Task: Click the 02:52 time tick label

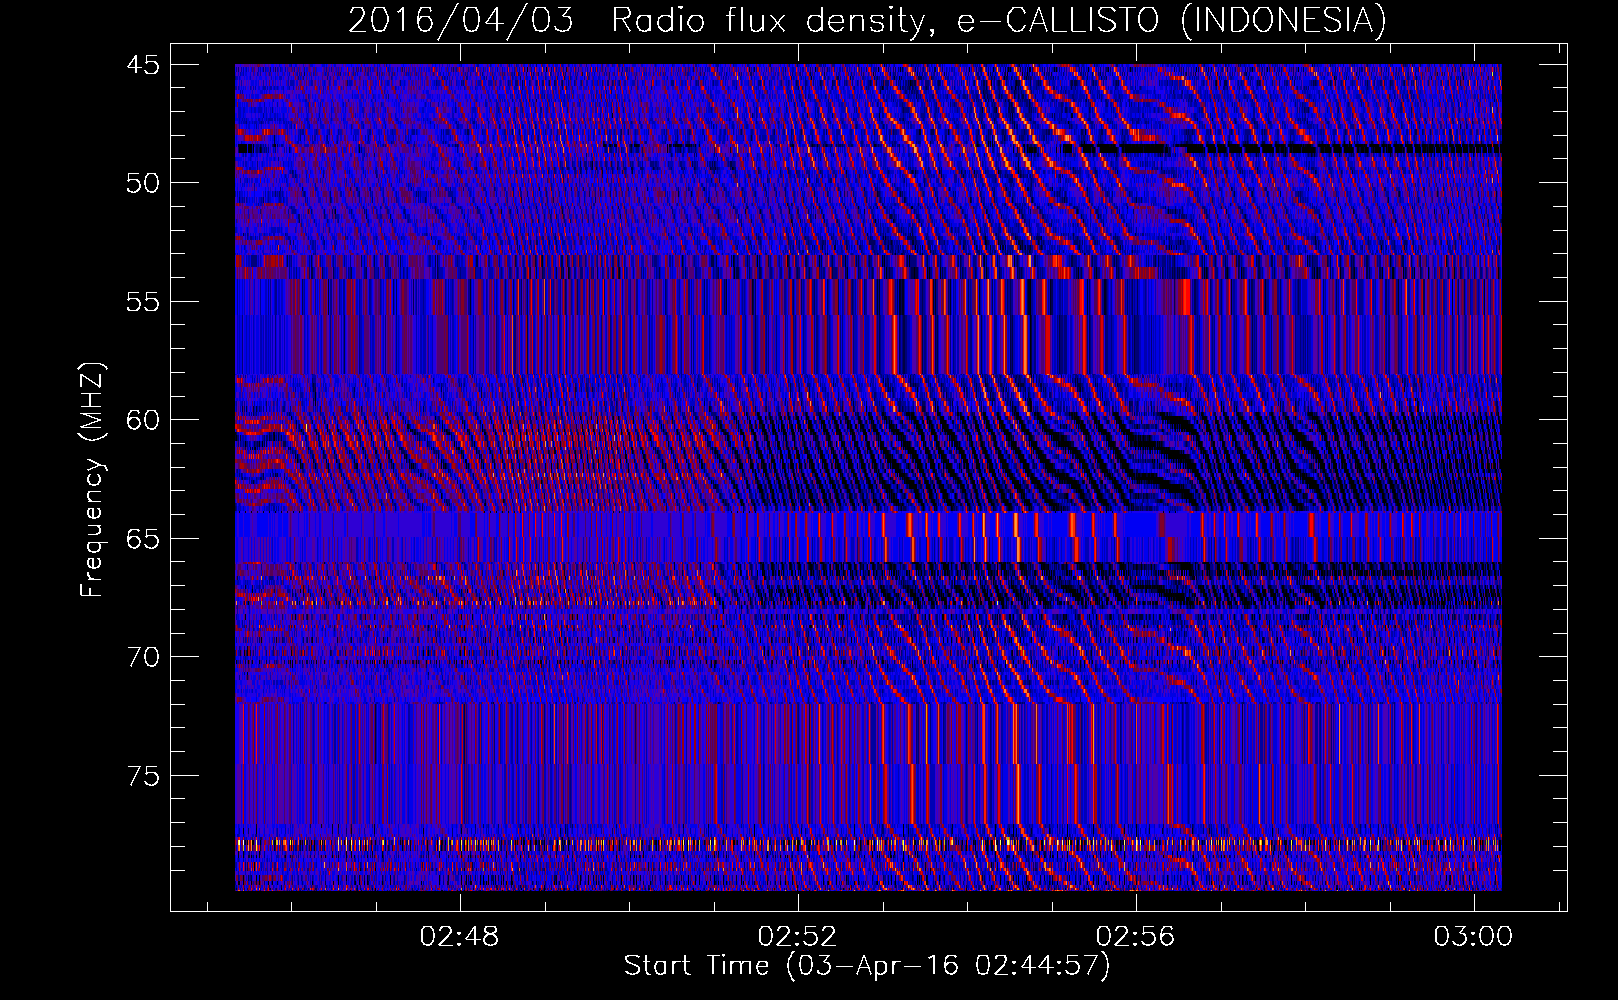Action: (797, 937)
